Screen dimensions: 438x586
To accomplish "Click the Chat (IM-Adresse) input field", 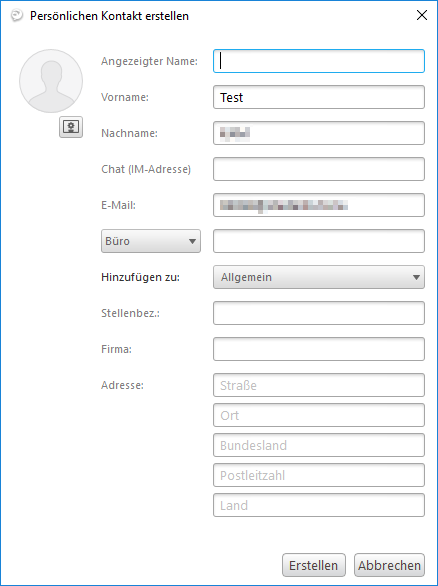I will 319,169.
